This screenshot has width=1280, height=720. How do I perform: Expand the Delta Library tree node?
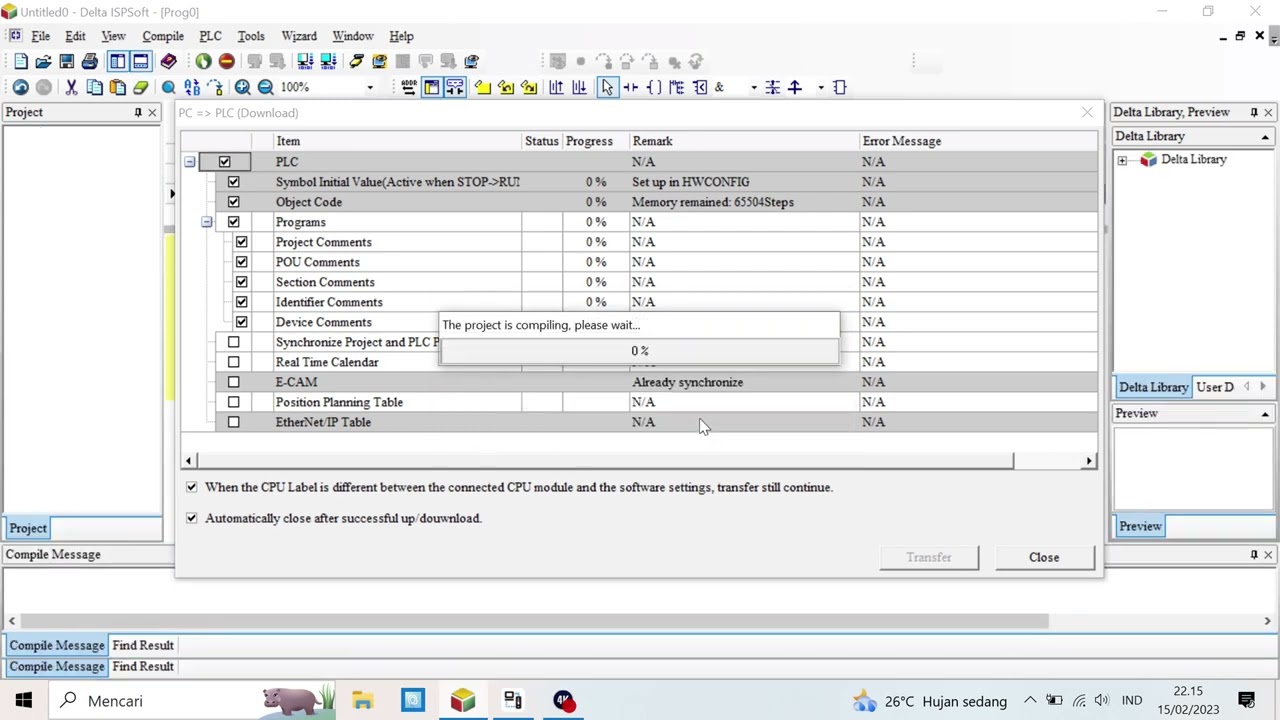click(1122, 160)
